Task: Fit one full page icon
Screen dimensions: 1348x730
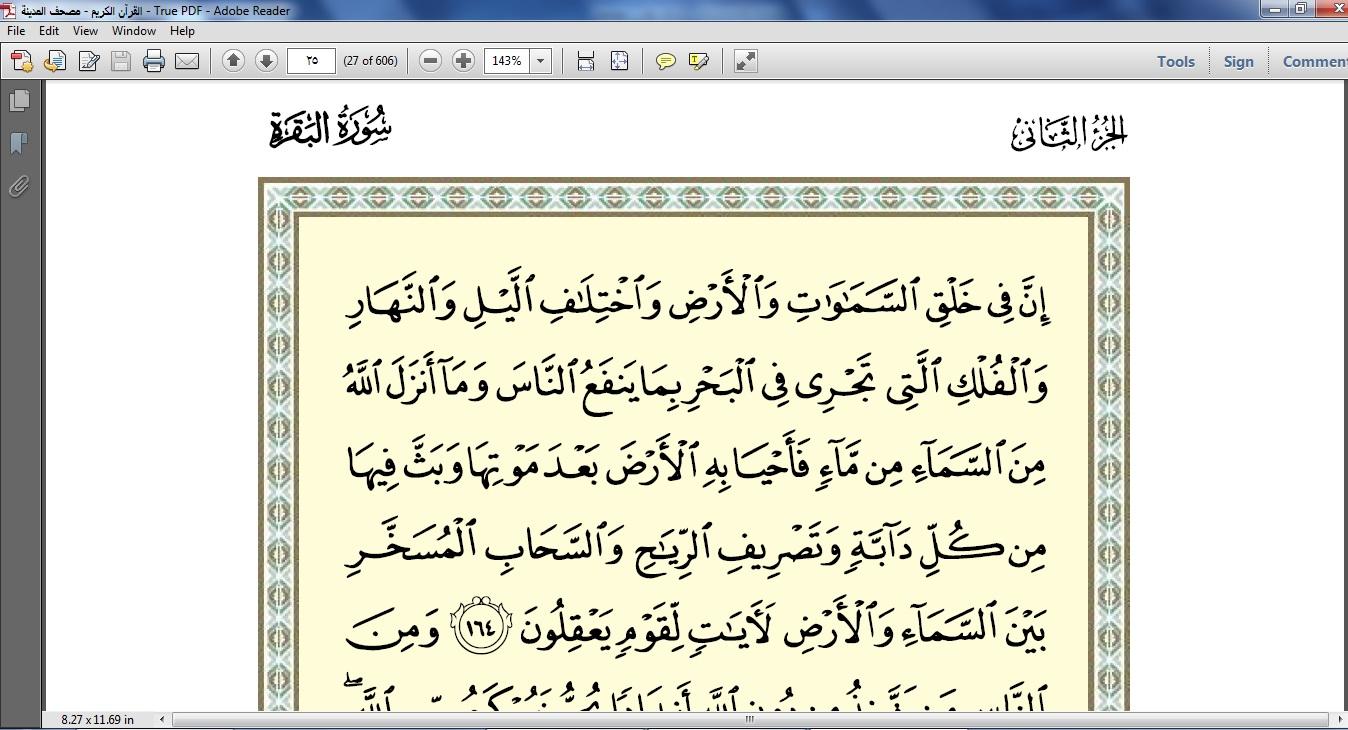Action: pyautogui.click(x=619, y=61)
